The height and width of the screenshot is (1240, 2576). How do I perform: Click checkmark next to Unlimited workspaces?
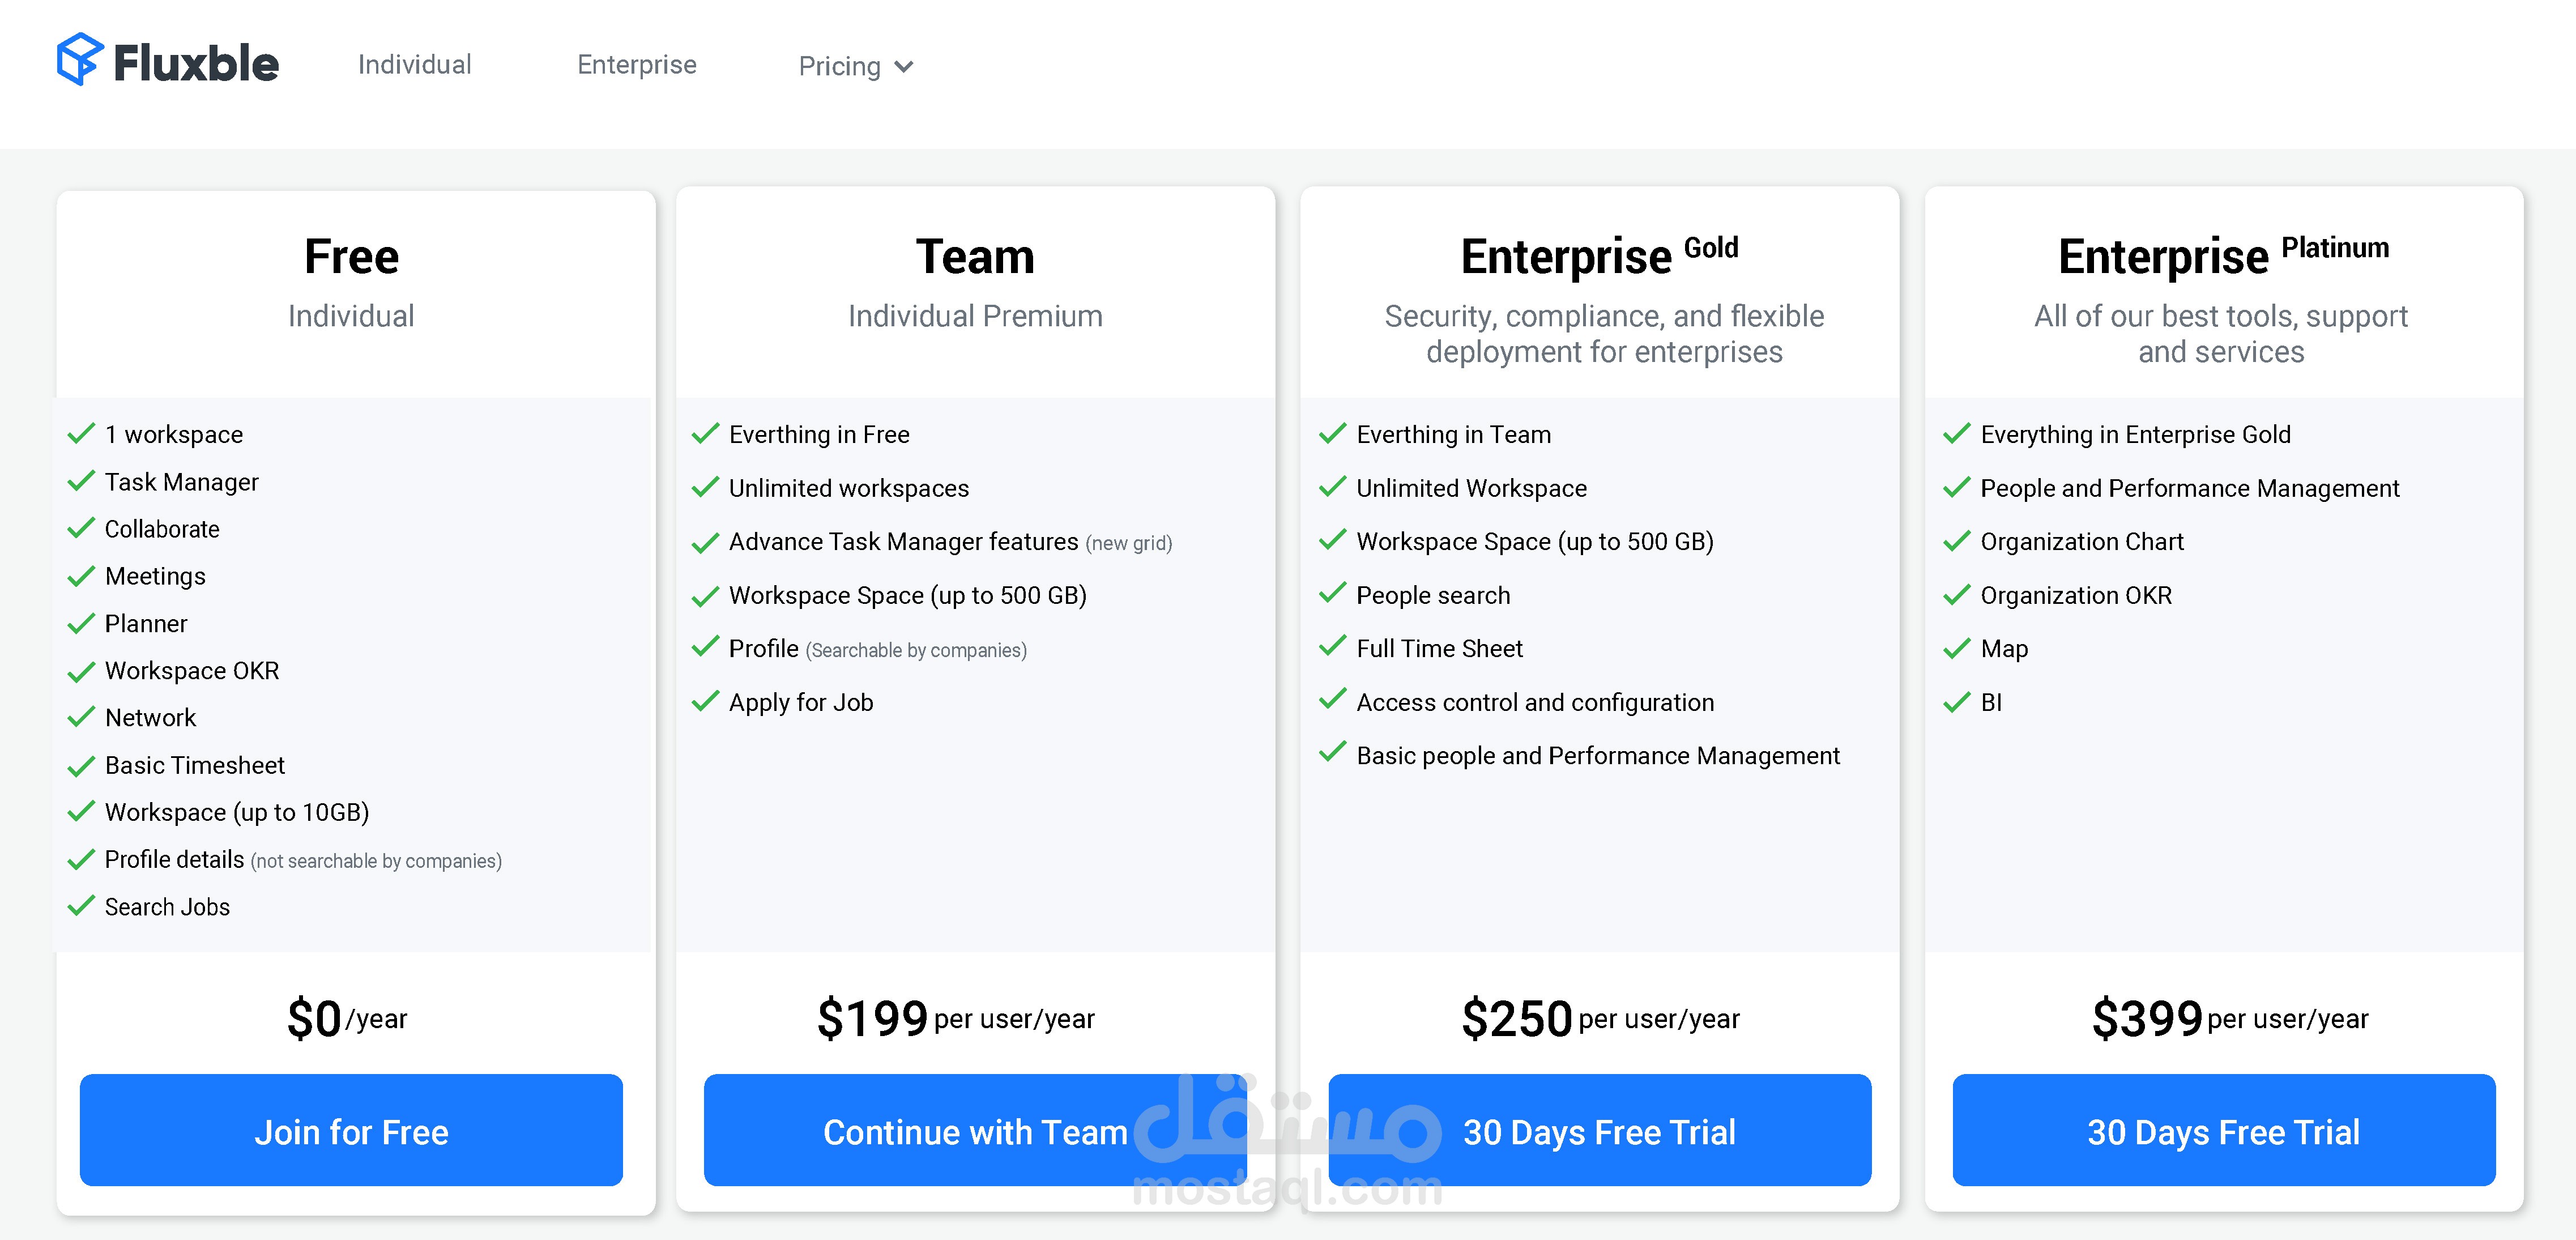705,487
